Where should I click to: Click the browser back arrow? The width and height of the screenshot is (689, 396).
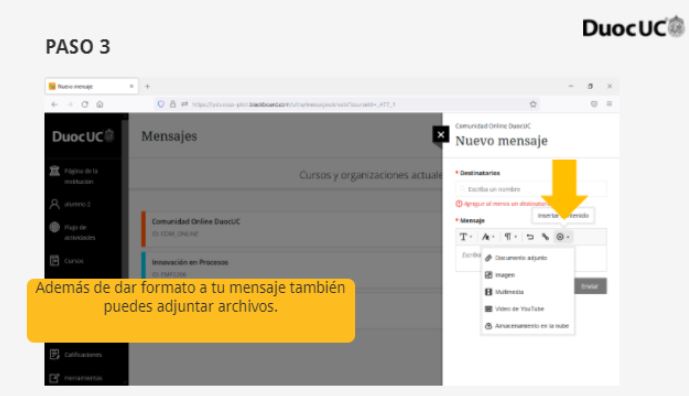pyautogui.click(x=54, y=104)
